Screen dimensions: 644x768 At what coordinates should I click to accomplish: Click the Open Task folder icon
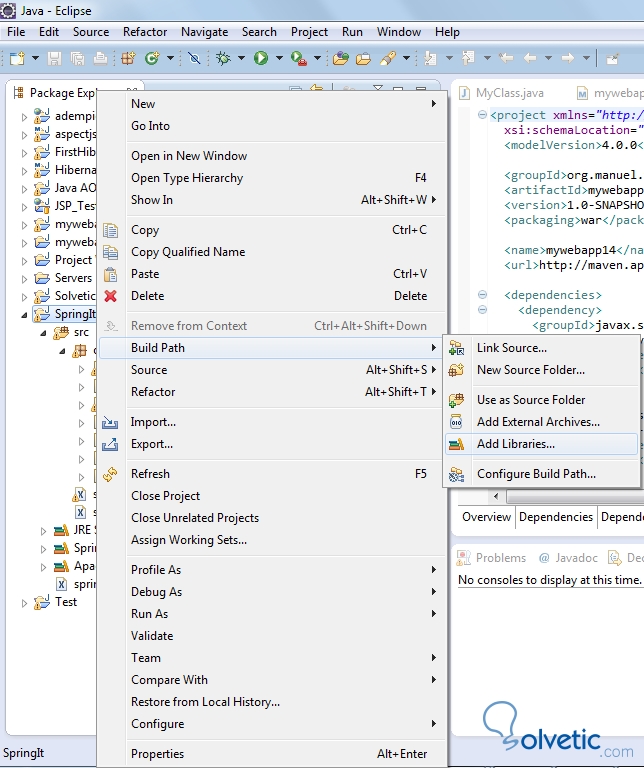click(363, 59)
